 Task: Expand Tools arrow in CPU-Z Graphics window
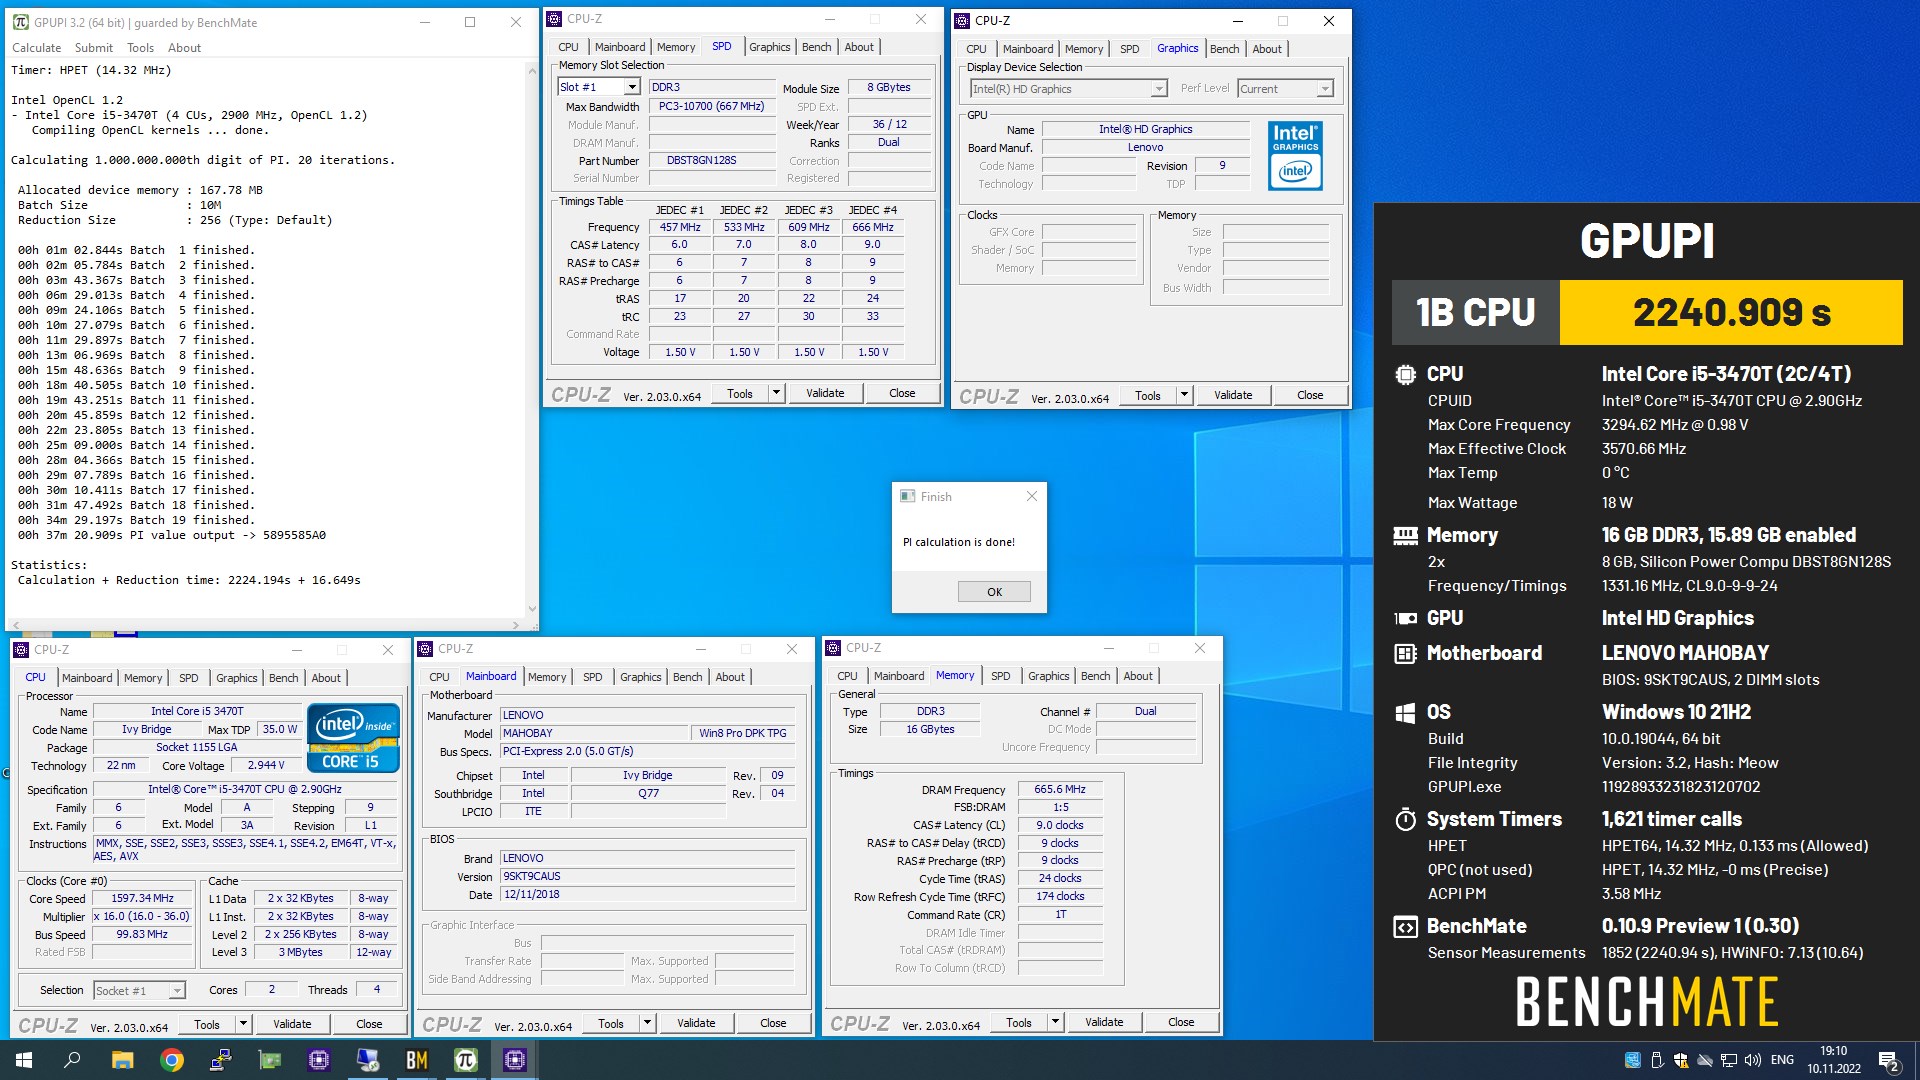pyautogui.click(x=1184, y=396)
